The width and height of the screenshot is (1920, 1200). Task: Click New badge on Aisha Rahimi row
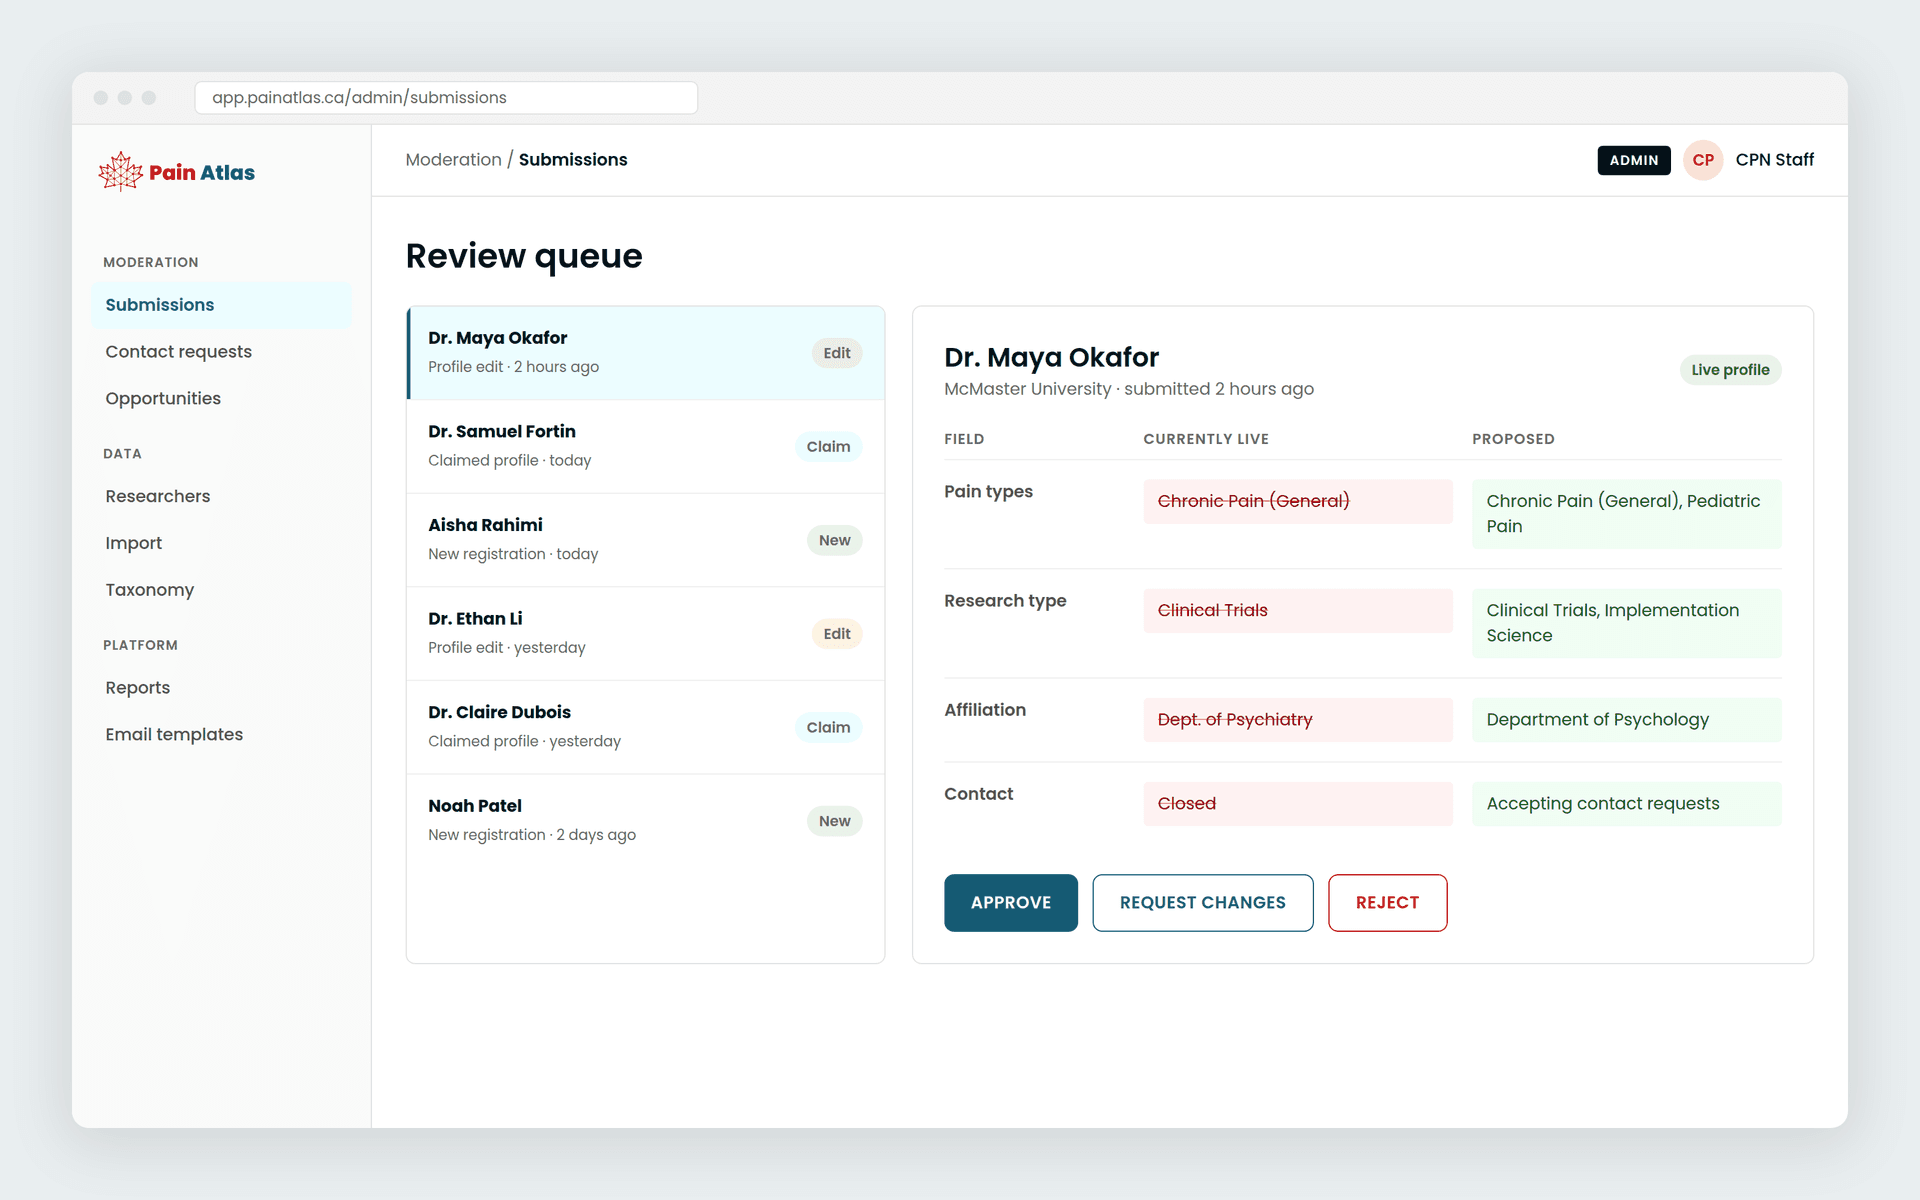click(x=834, y=540)
